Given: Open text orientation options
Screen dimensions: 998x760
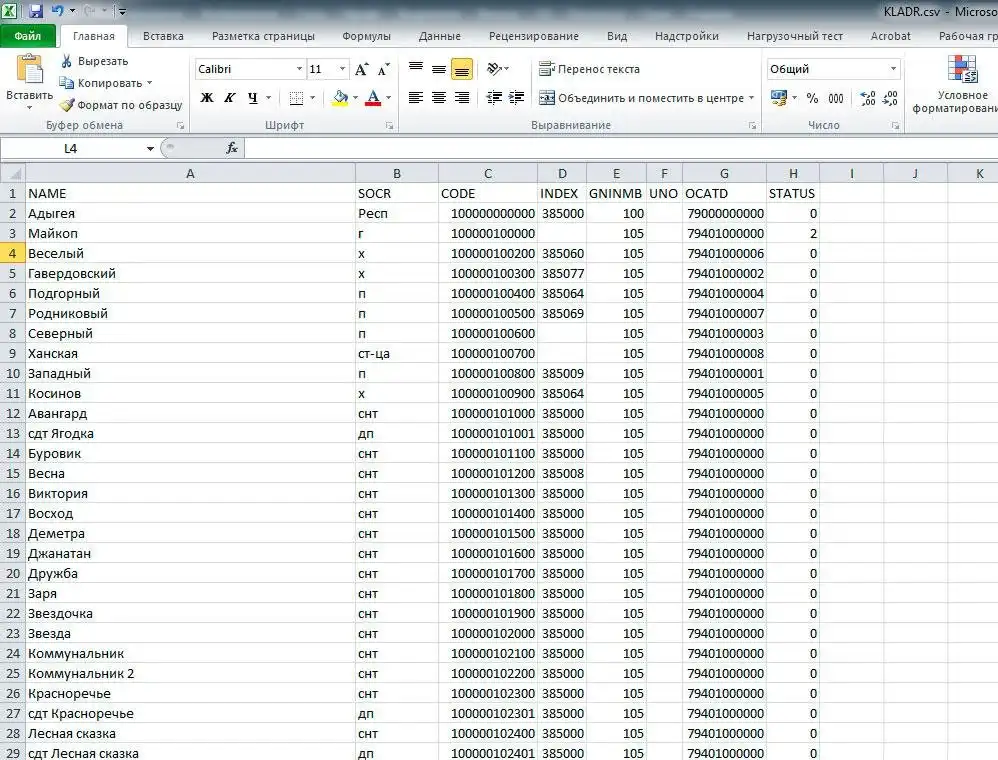Looking at the screenshot, I should (x=498, y=69).
